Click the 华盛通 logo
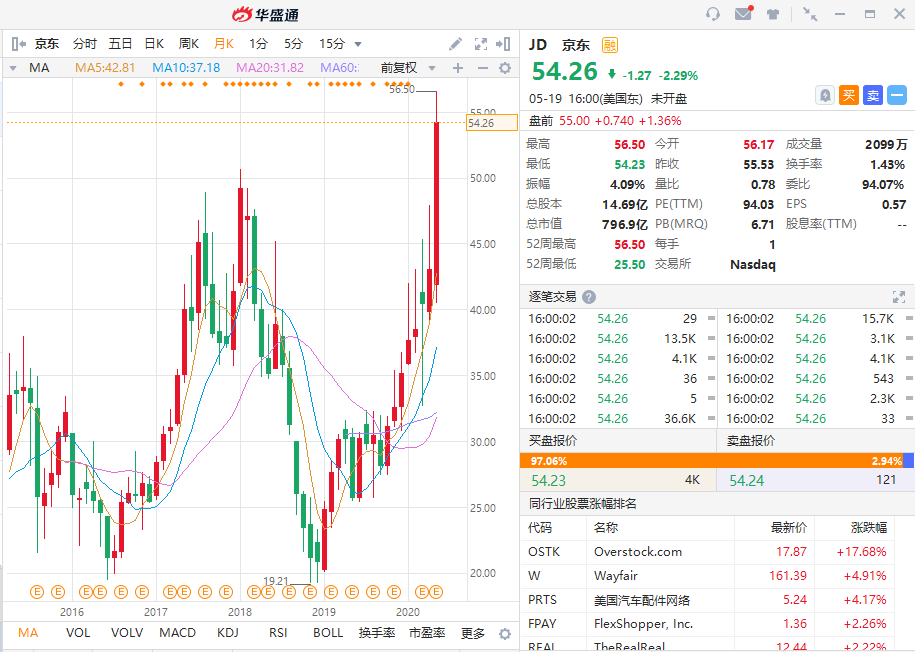 coord(266,15)
